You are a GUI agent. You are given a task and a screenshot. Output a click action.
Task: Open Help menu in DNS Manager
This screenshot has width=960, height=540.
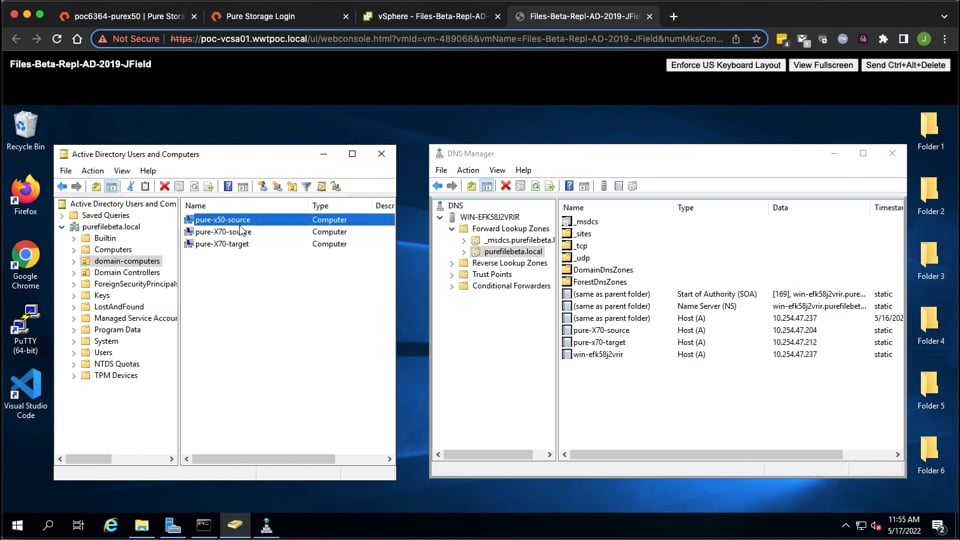point(523,170)
